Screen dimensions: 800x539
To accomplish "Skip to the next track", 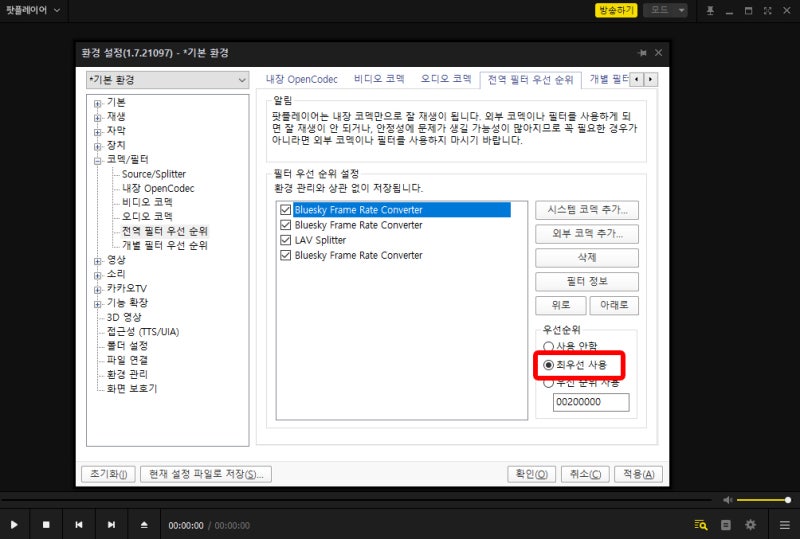I will [111, 525].
